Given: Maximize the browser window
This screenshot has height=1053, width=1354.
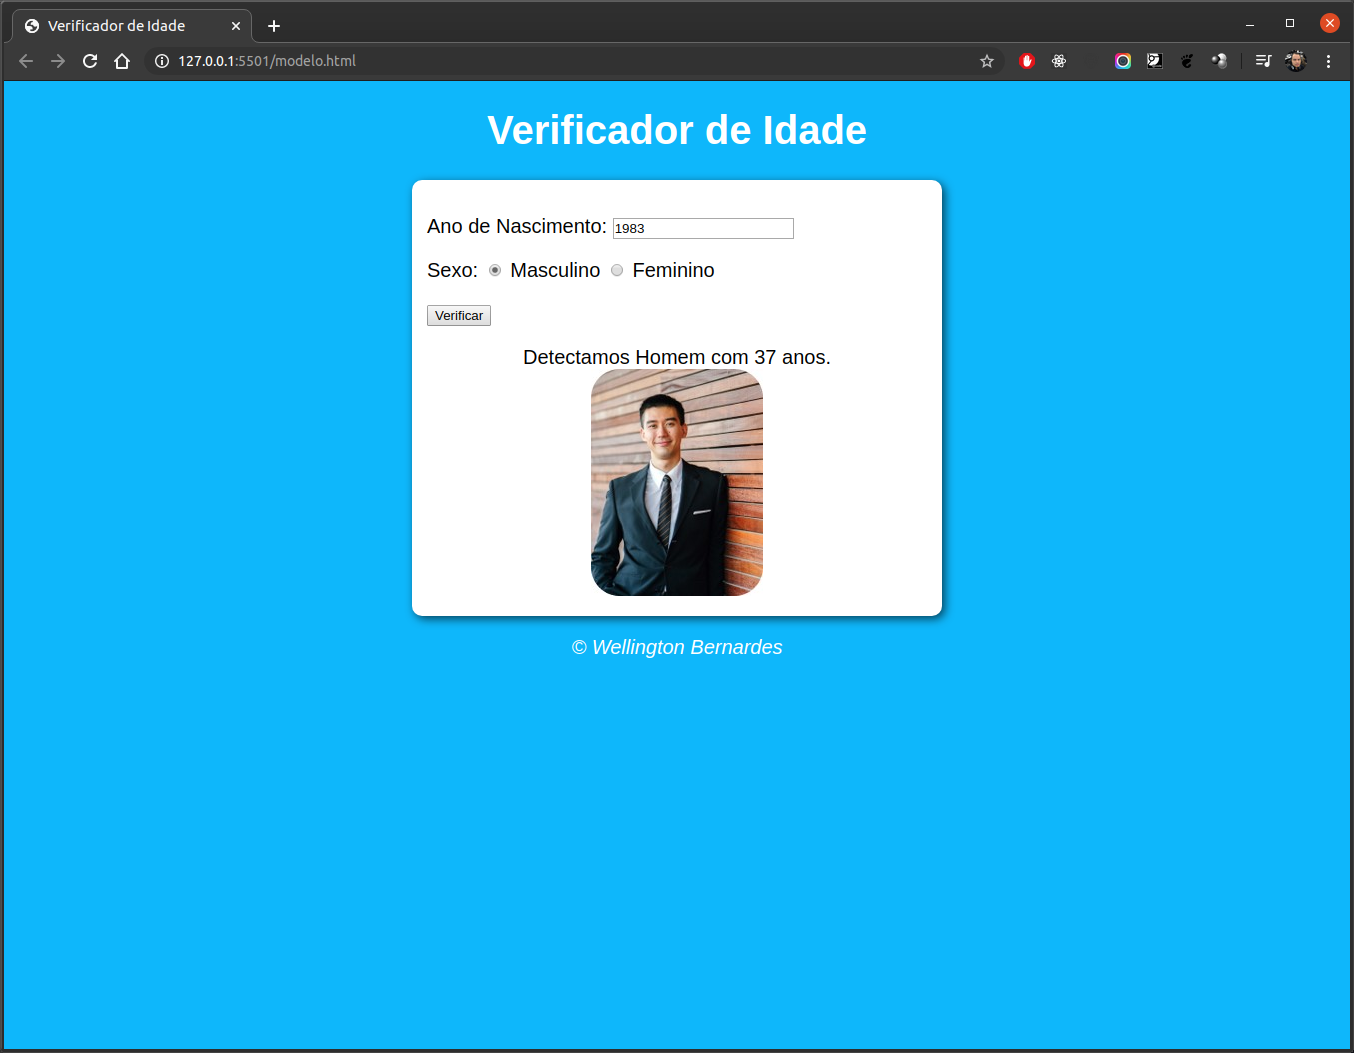Looking at the screenshot, I should pos(1290,23).
